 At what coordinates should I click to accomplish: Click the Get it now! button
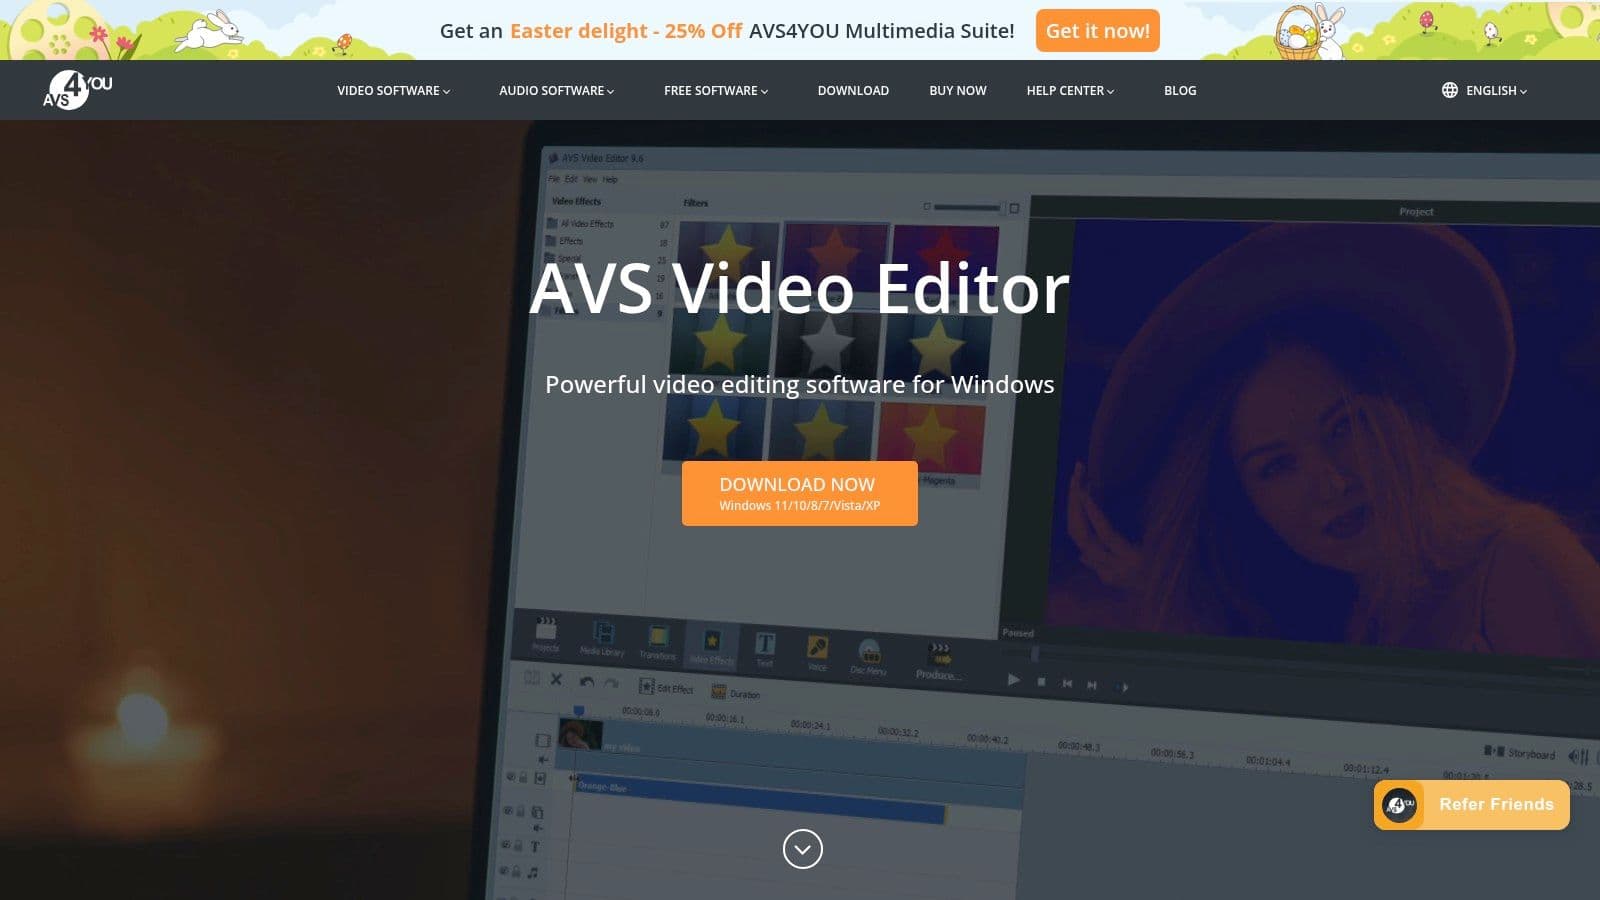[x=1097, y=31]
